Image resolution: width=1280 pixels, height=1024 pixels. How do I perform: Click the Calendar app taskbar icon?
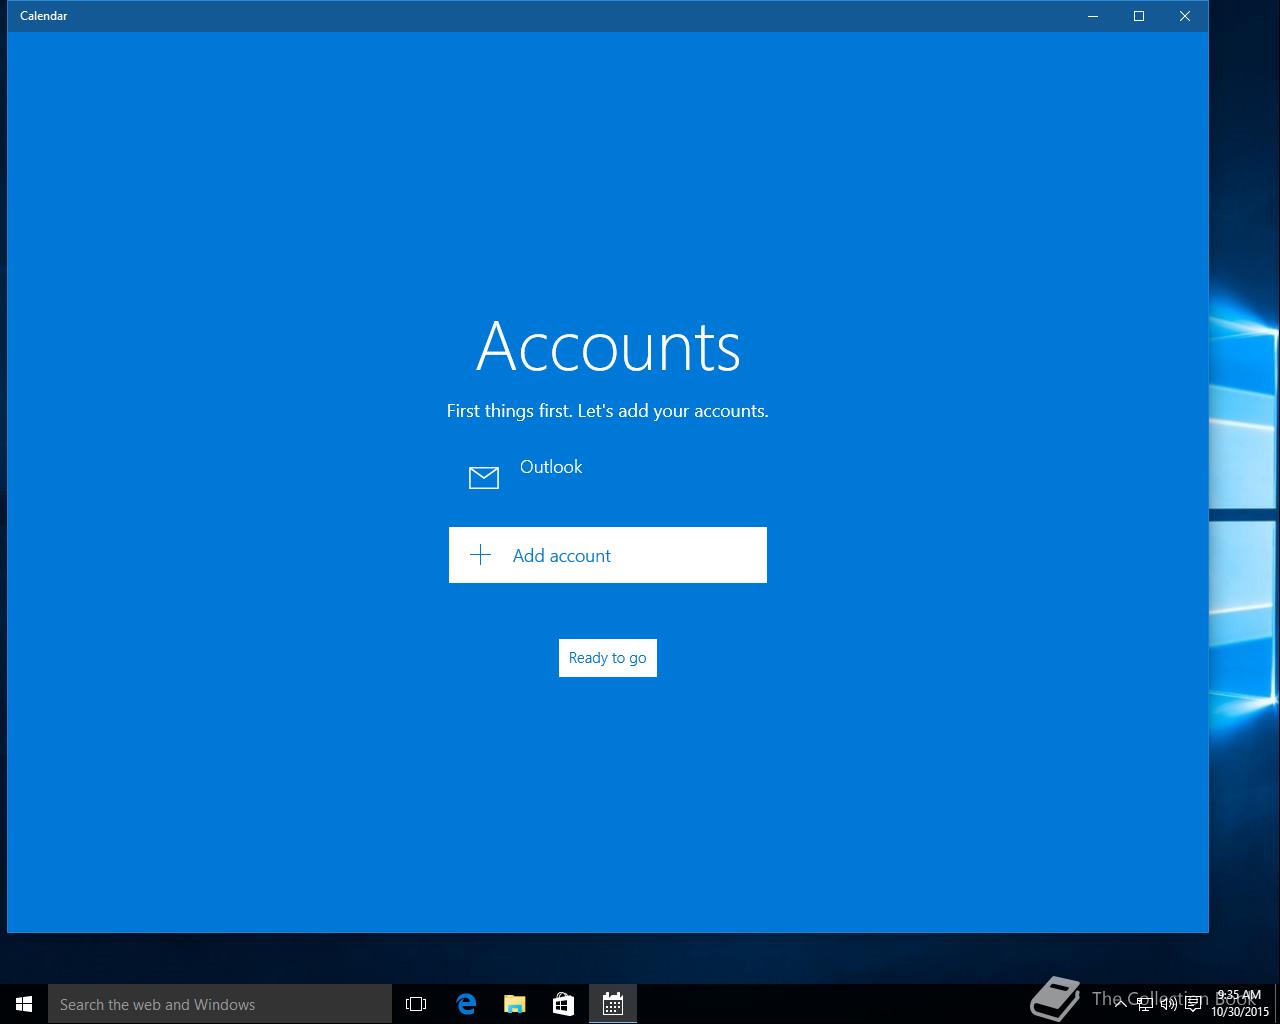[613, 1004]
